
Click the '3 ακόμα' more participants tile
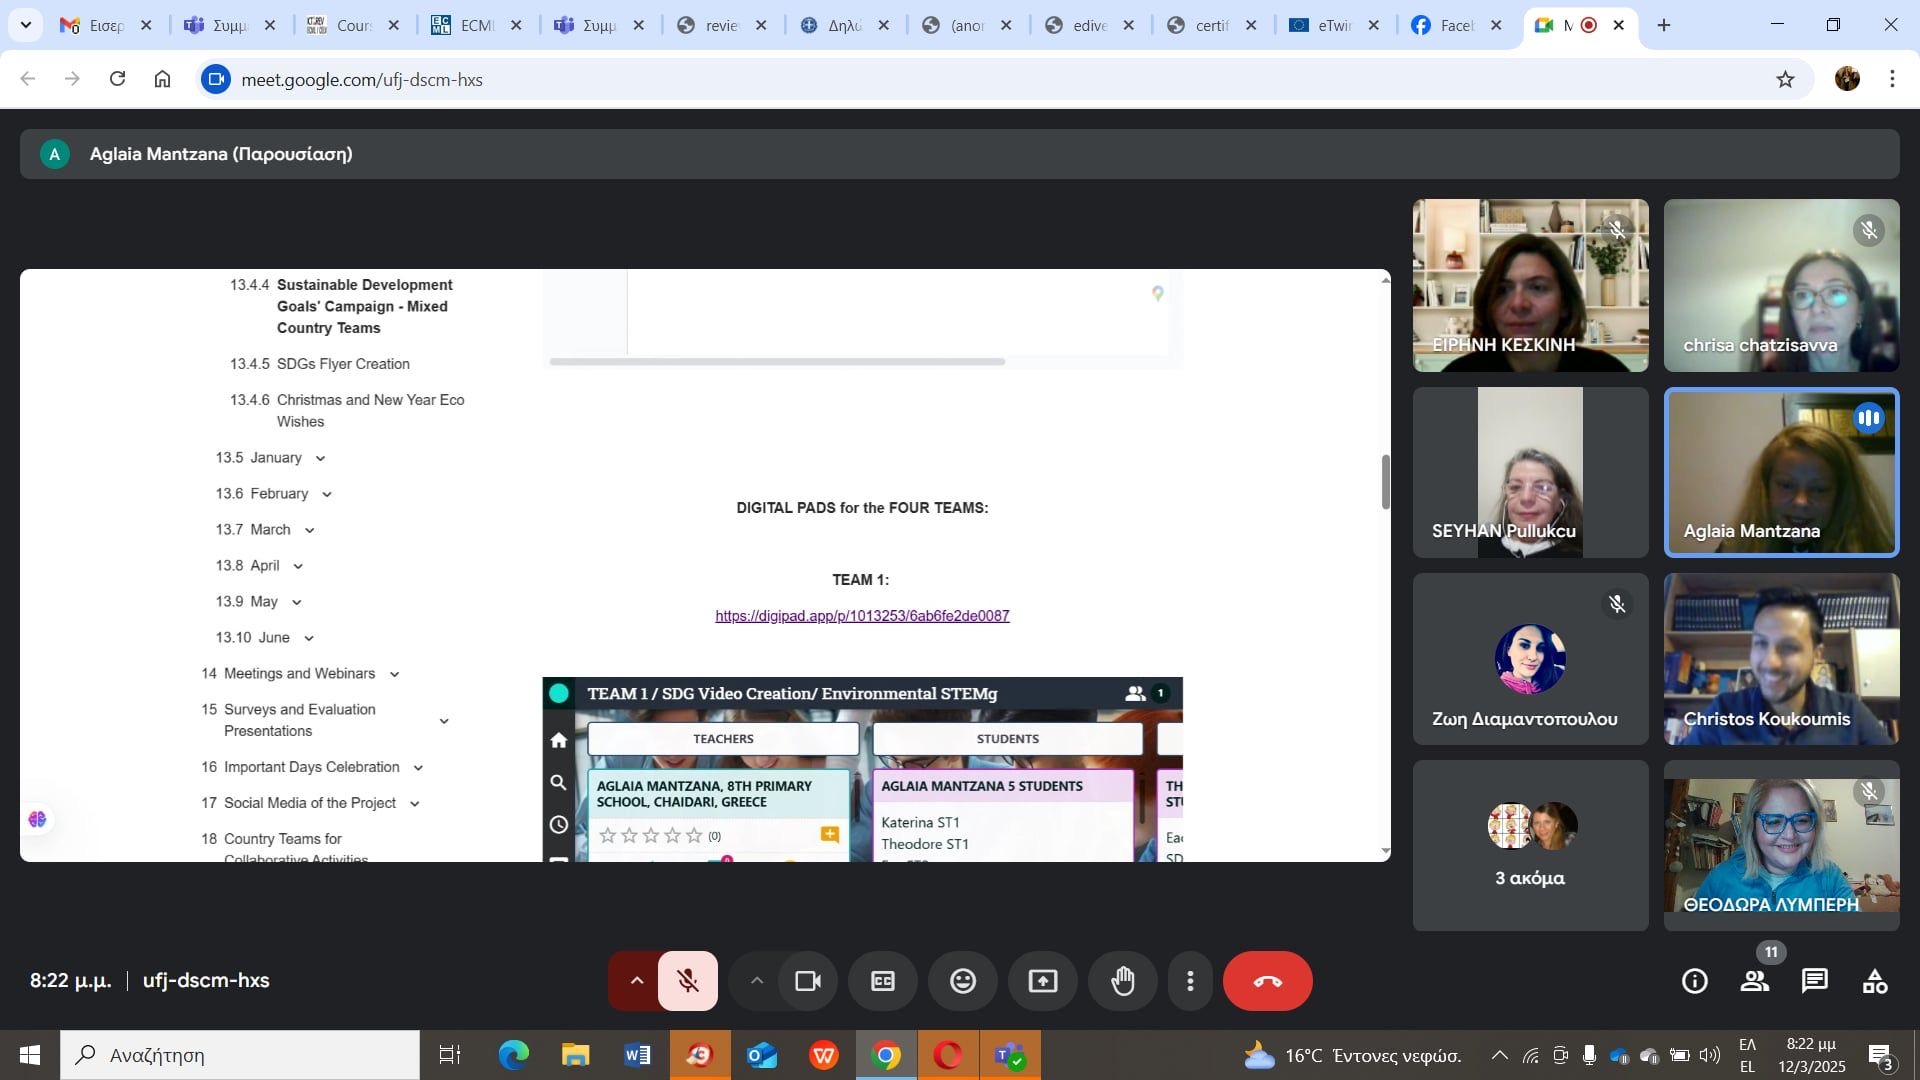[x=1529, y=846]
